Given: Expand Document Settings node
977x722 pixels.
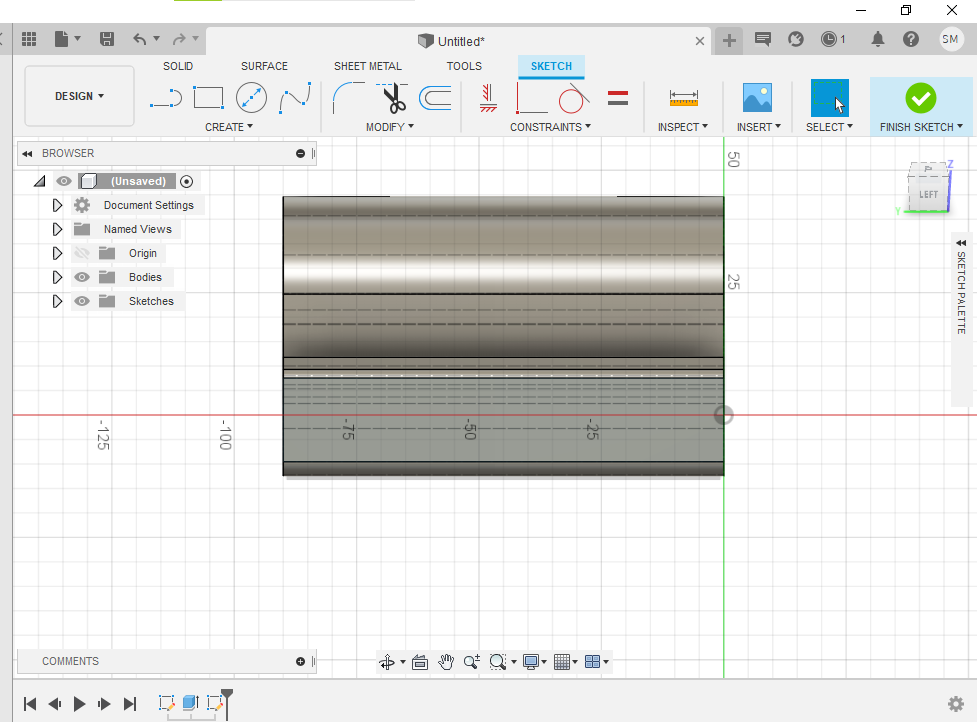Looking at the screenshot, I should tap(57, 205).
